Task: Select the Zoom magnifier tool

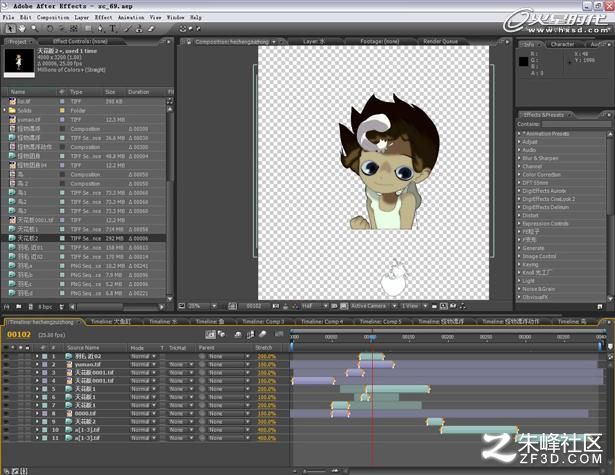Action: [35, 29]
